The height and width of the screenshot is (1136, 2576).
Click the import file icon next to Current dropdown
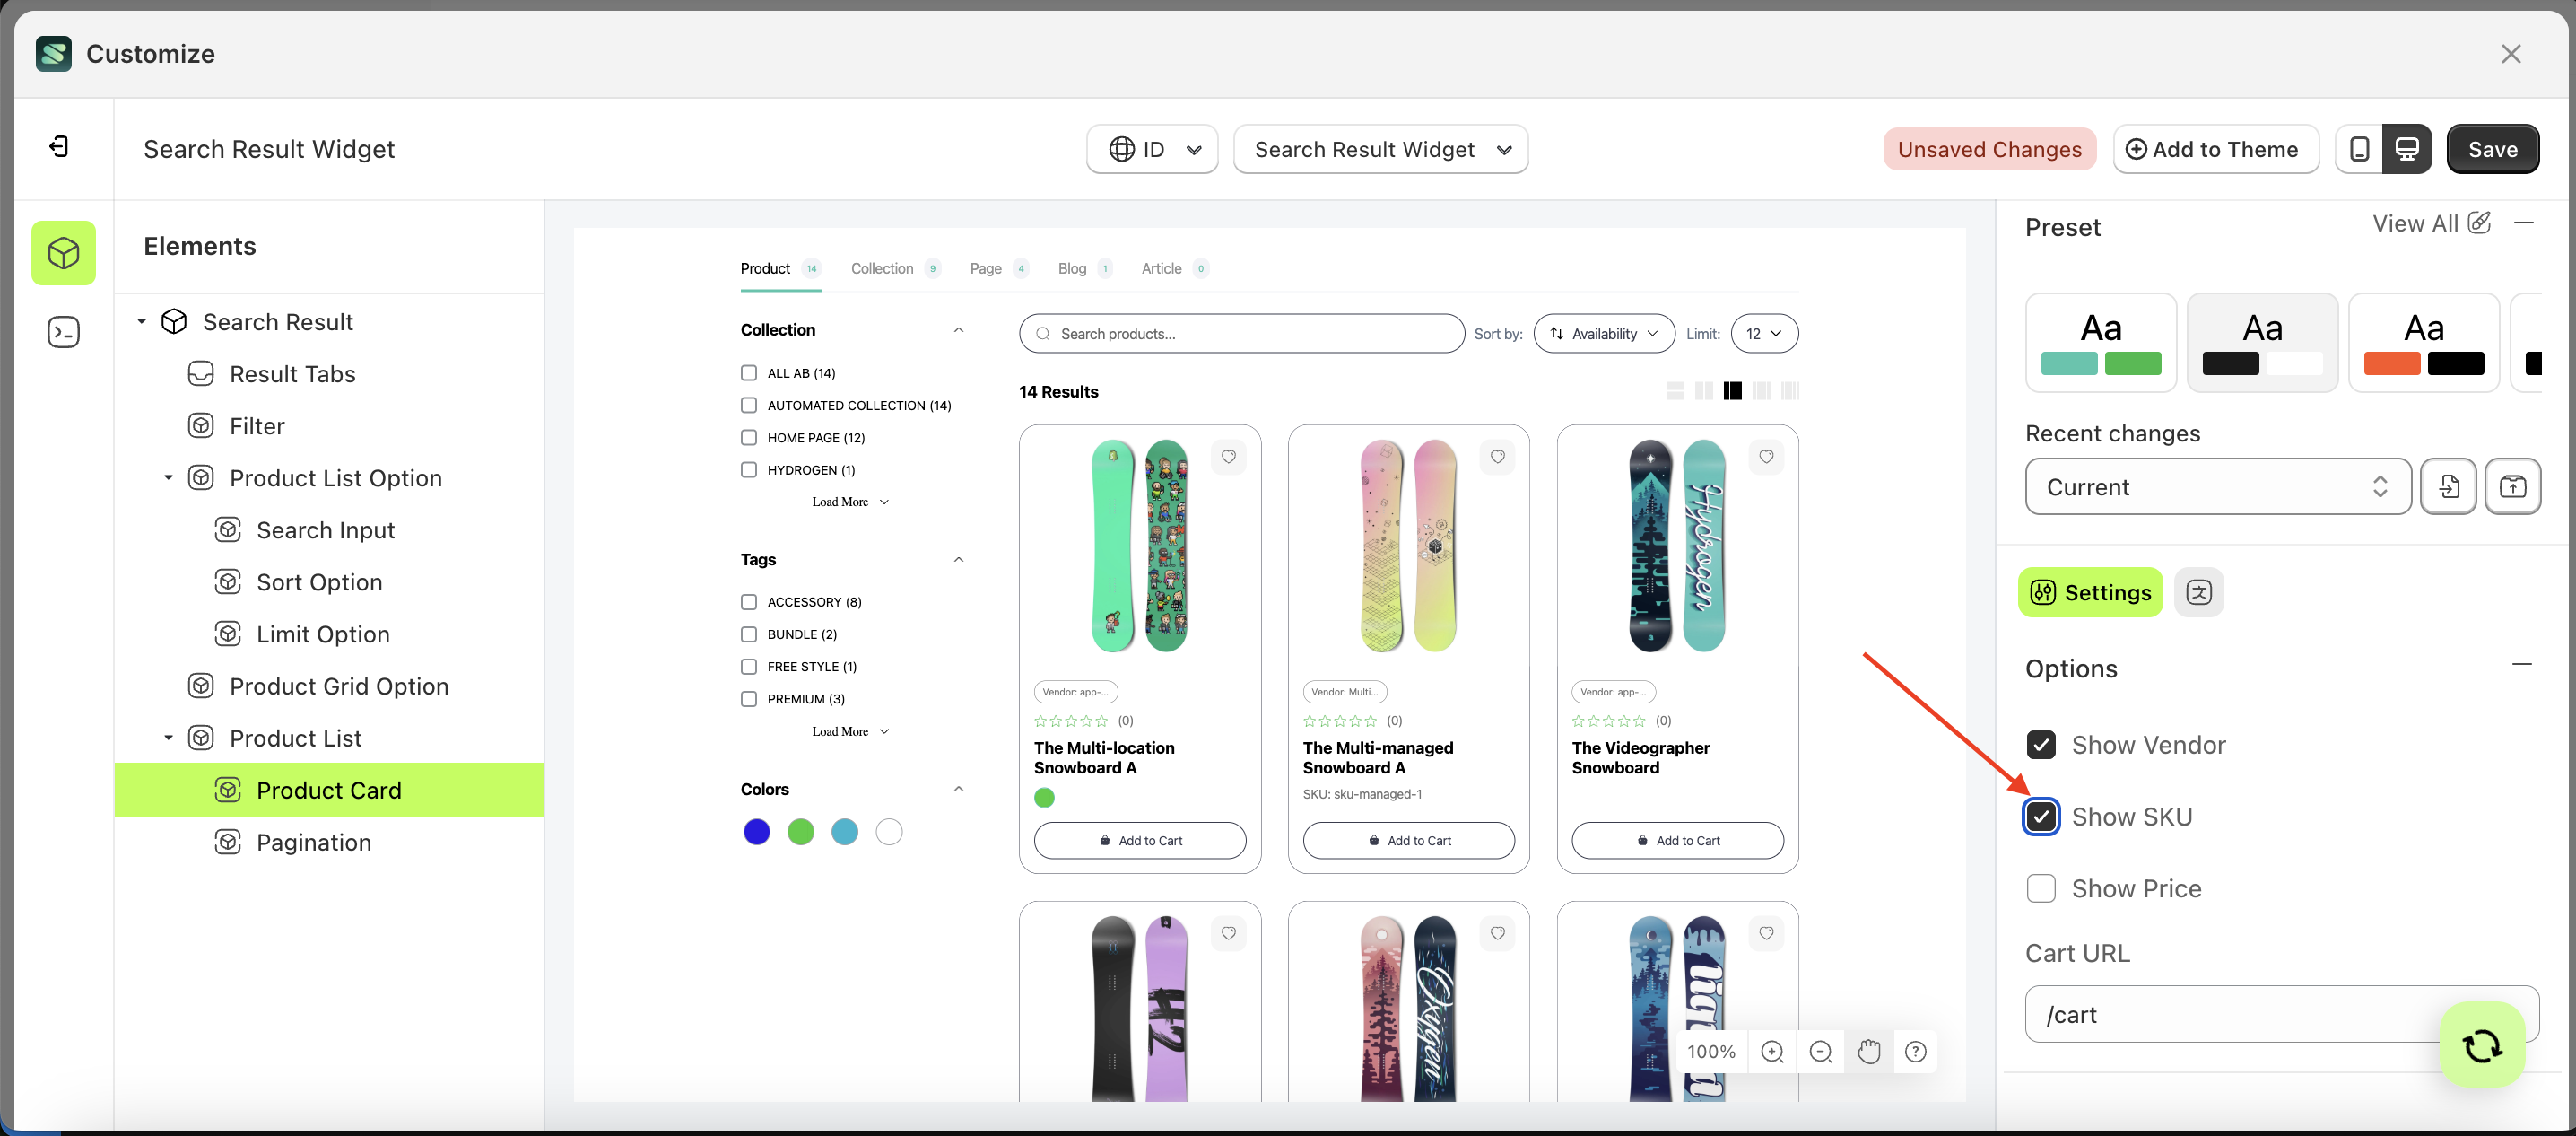tap(2449, 486)
